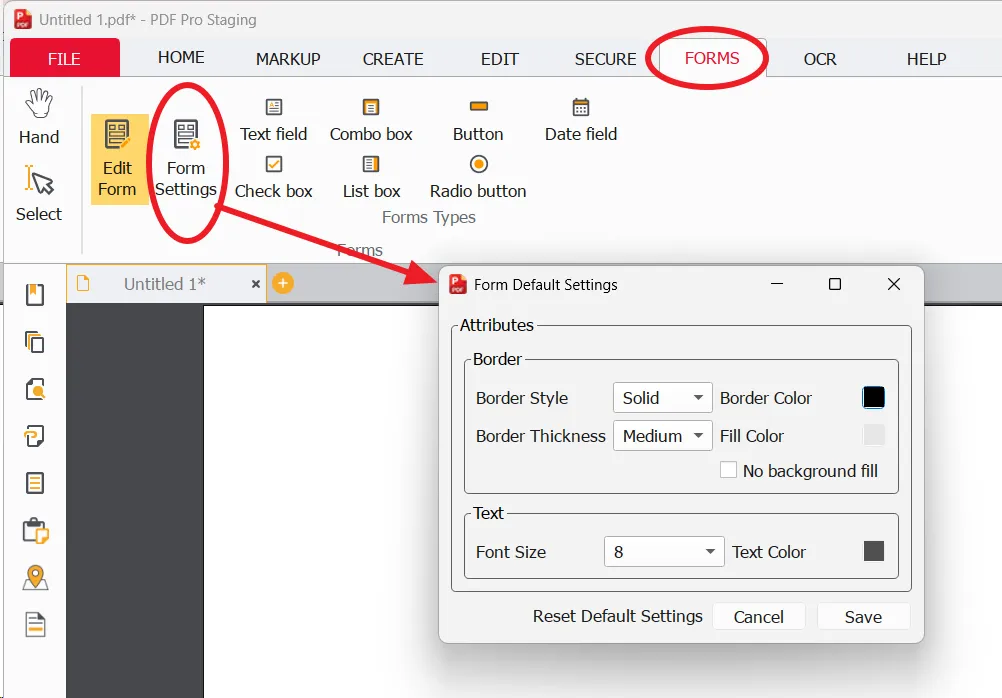Pick the Fill Color swatch
The image size is (1002, 698).
[x=874, y=435]
